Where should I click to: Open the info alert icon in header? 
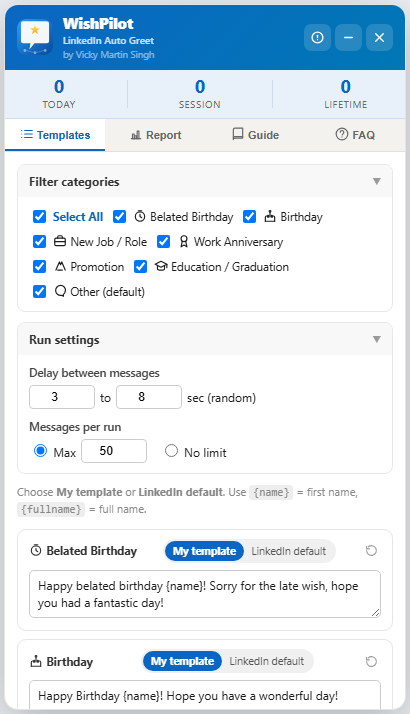[x=318, y=37]
